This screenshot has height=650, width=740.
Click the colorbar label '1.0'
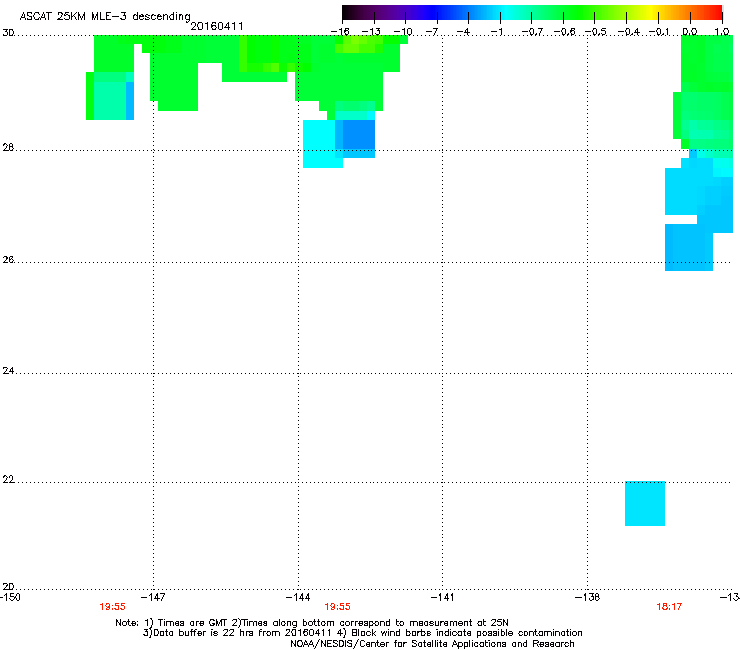click(722, 32)
